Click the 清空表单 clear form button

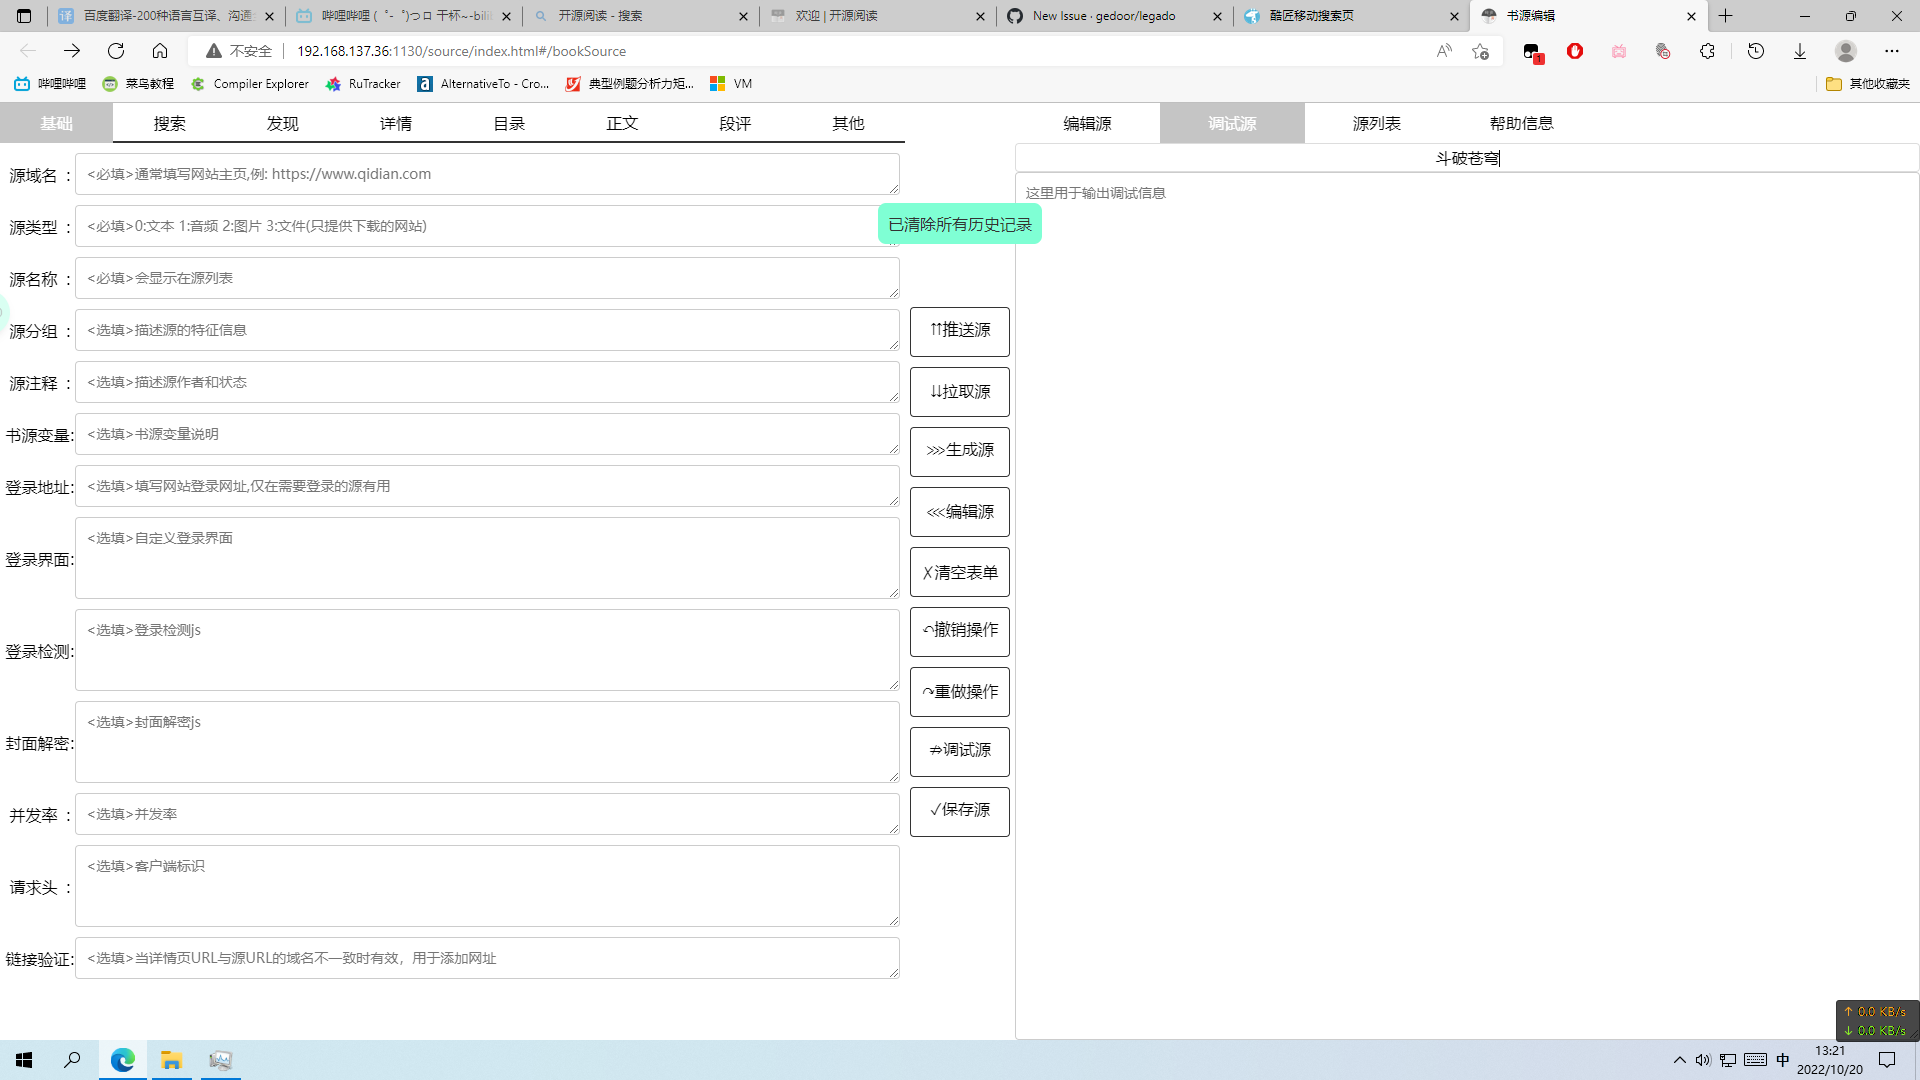pos(959,571)
